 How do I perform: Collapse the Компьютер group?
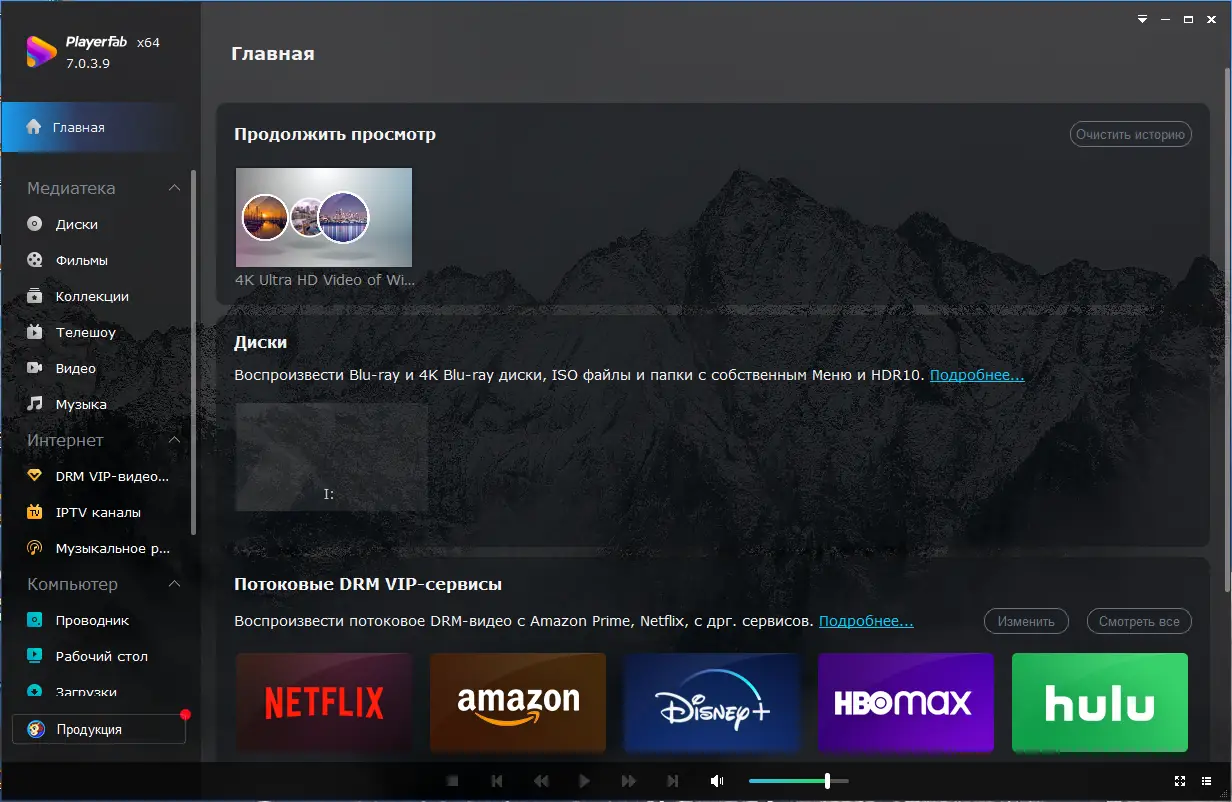click(174, 584)
